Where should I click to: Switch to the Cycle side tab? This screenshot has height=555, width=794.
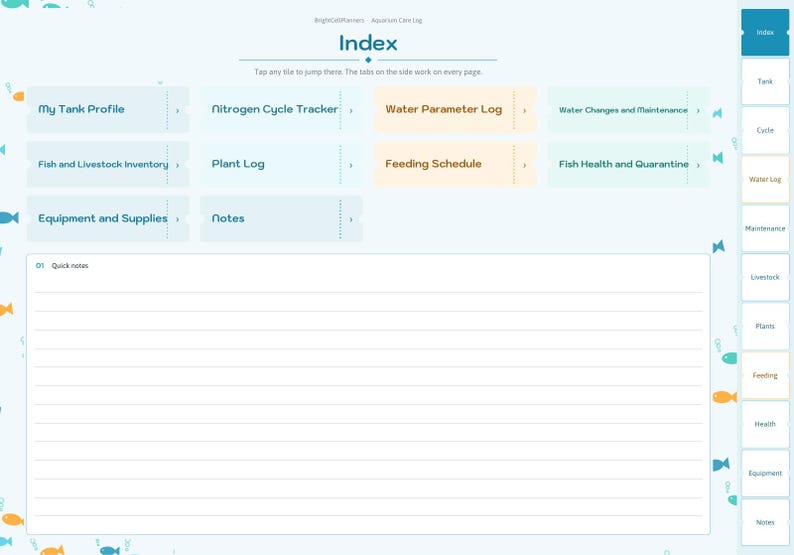pyautogui.click(x=765, y=131)
